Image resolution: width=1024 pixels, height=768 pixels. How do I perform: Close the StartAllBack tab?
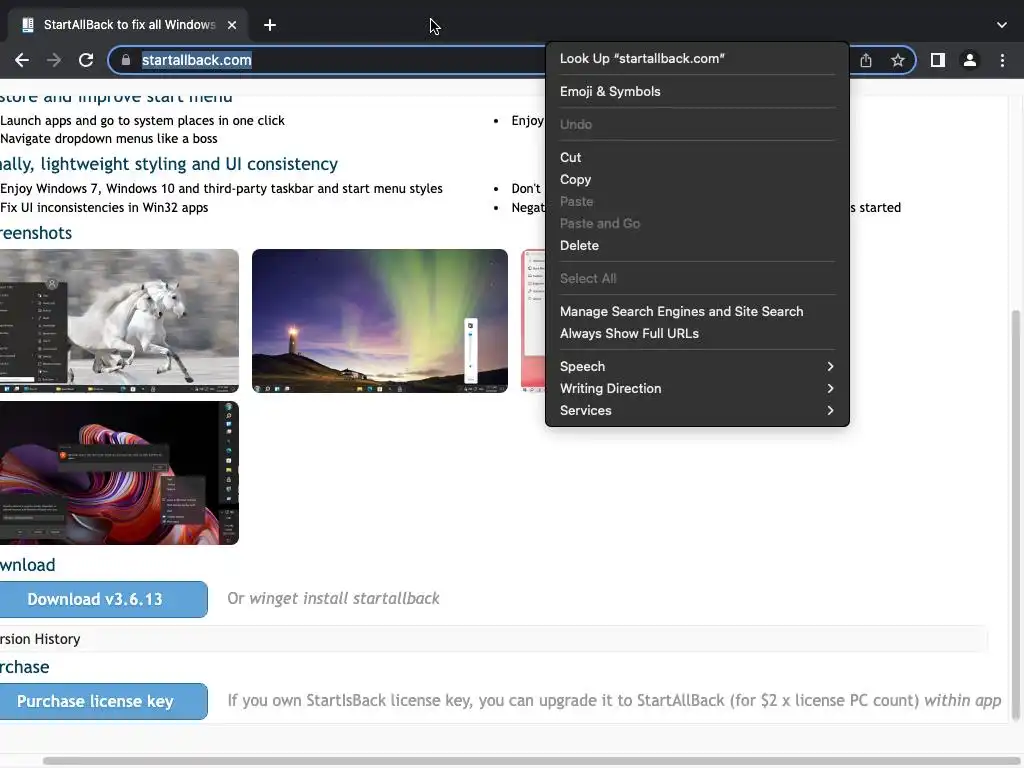(x=232, y=25)
